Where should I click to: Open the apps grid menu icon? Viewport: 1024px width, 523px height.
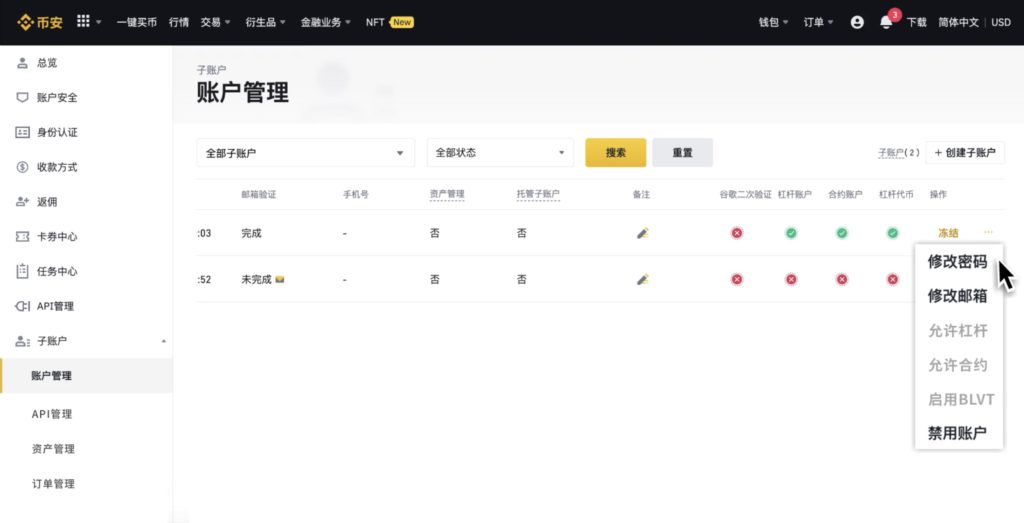(83, 21)
